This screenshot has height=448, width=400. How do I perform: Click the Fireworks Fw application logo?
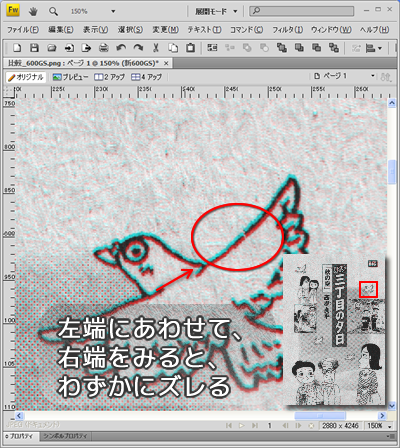coord(13,10)
